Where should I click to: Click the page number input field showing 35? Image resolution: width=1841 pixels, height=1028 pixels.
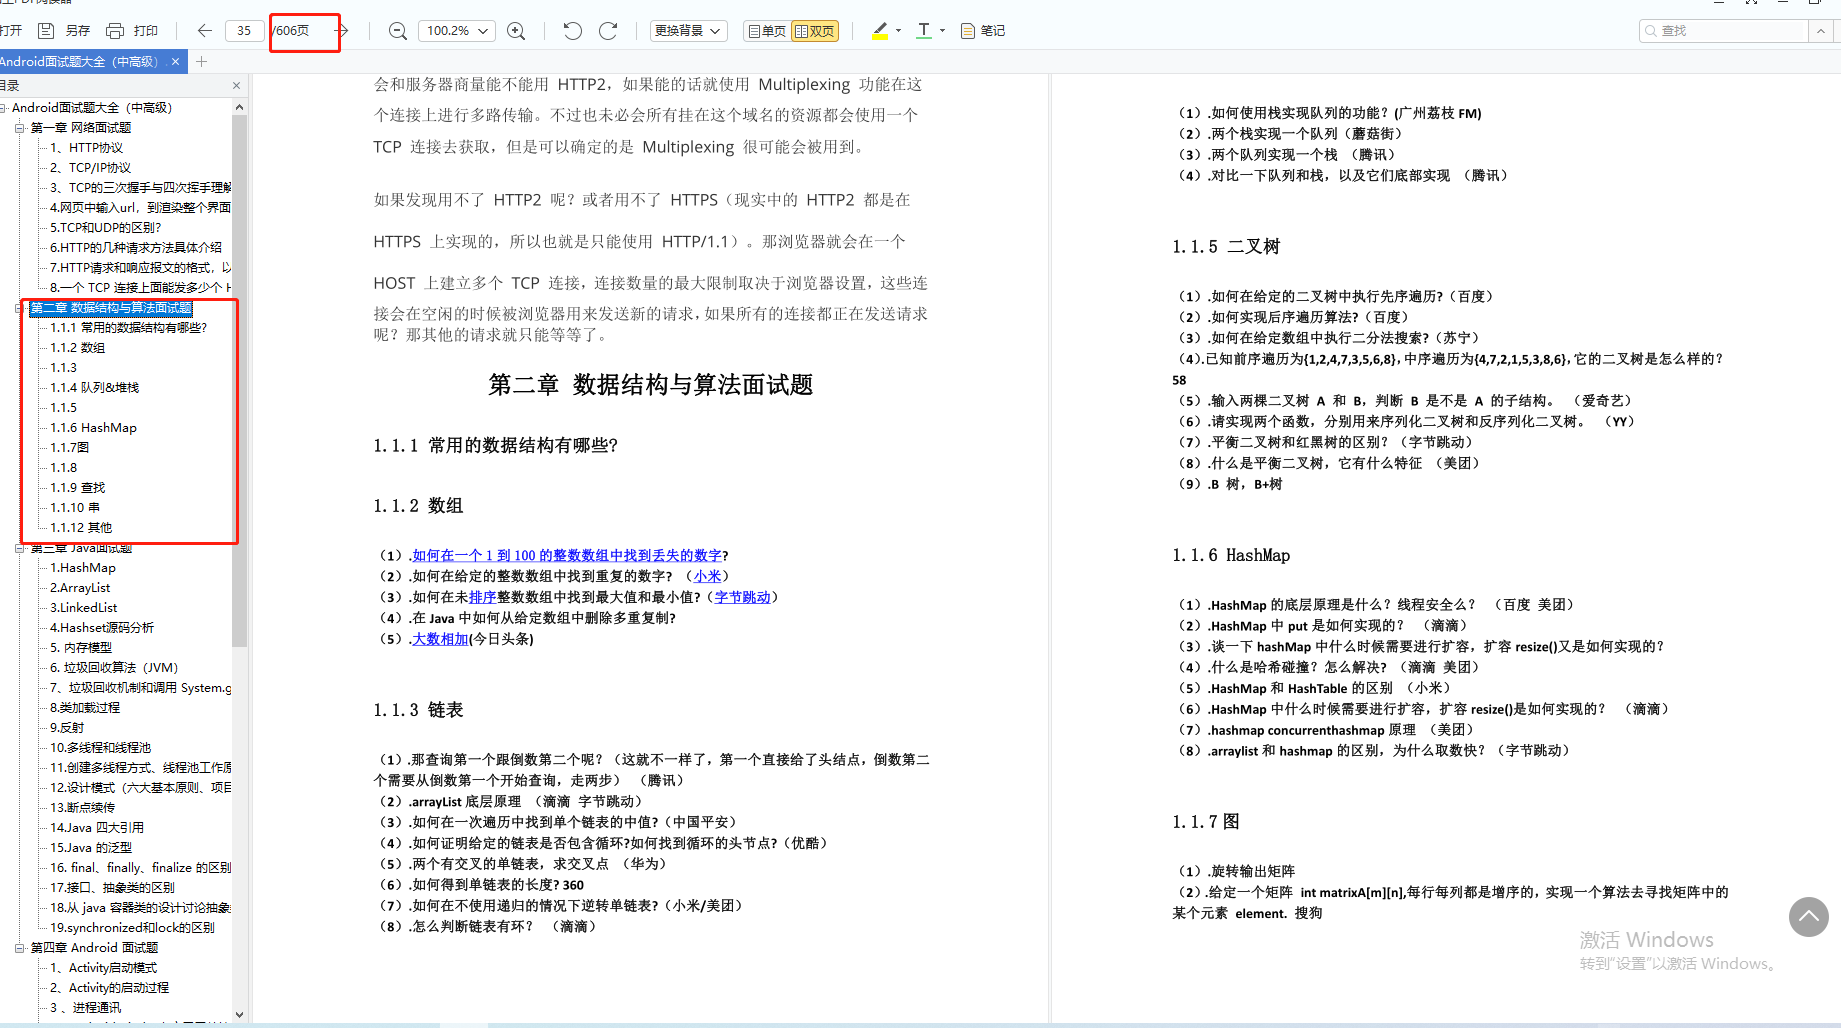click(244, 31)
